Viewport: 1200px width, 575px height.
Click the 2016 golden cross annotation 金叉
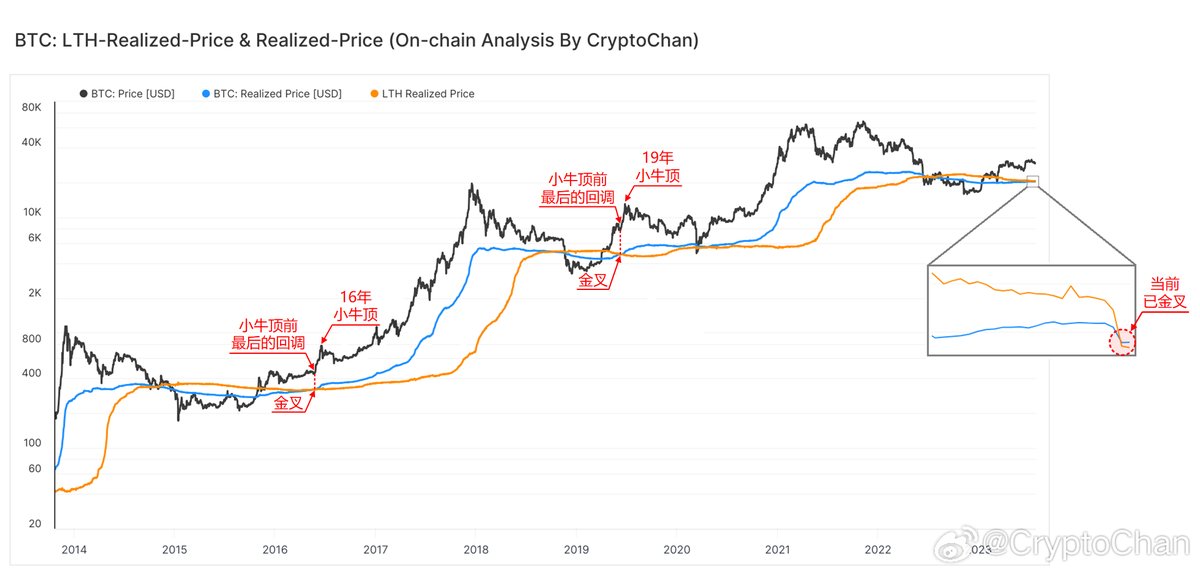click(288, 404)
